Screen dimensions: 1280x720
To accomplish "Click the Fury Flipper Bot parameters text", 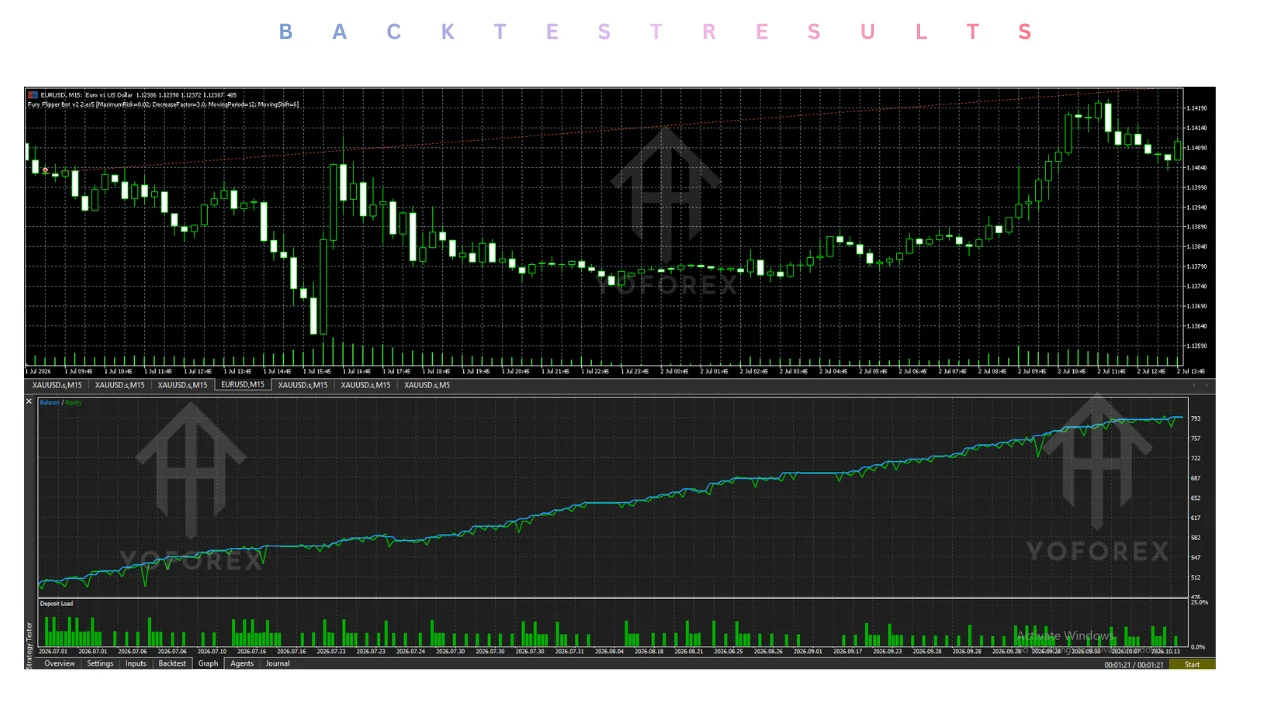I will pos(163,104).
